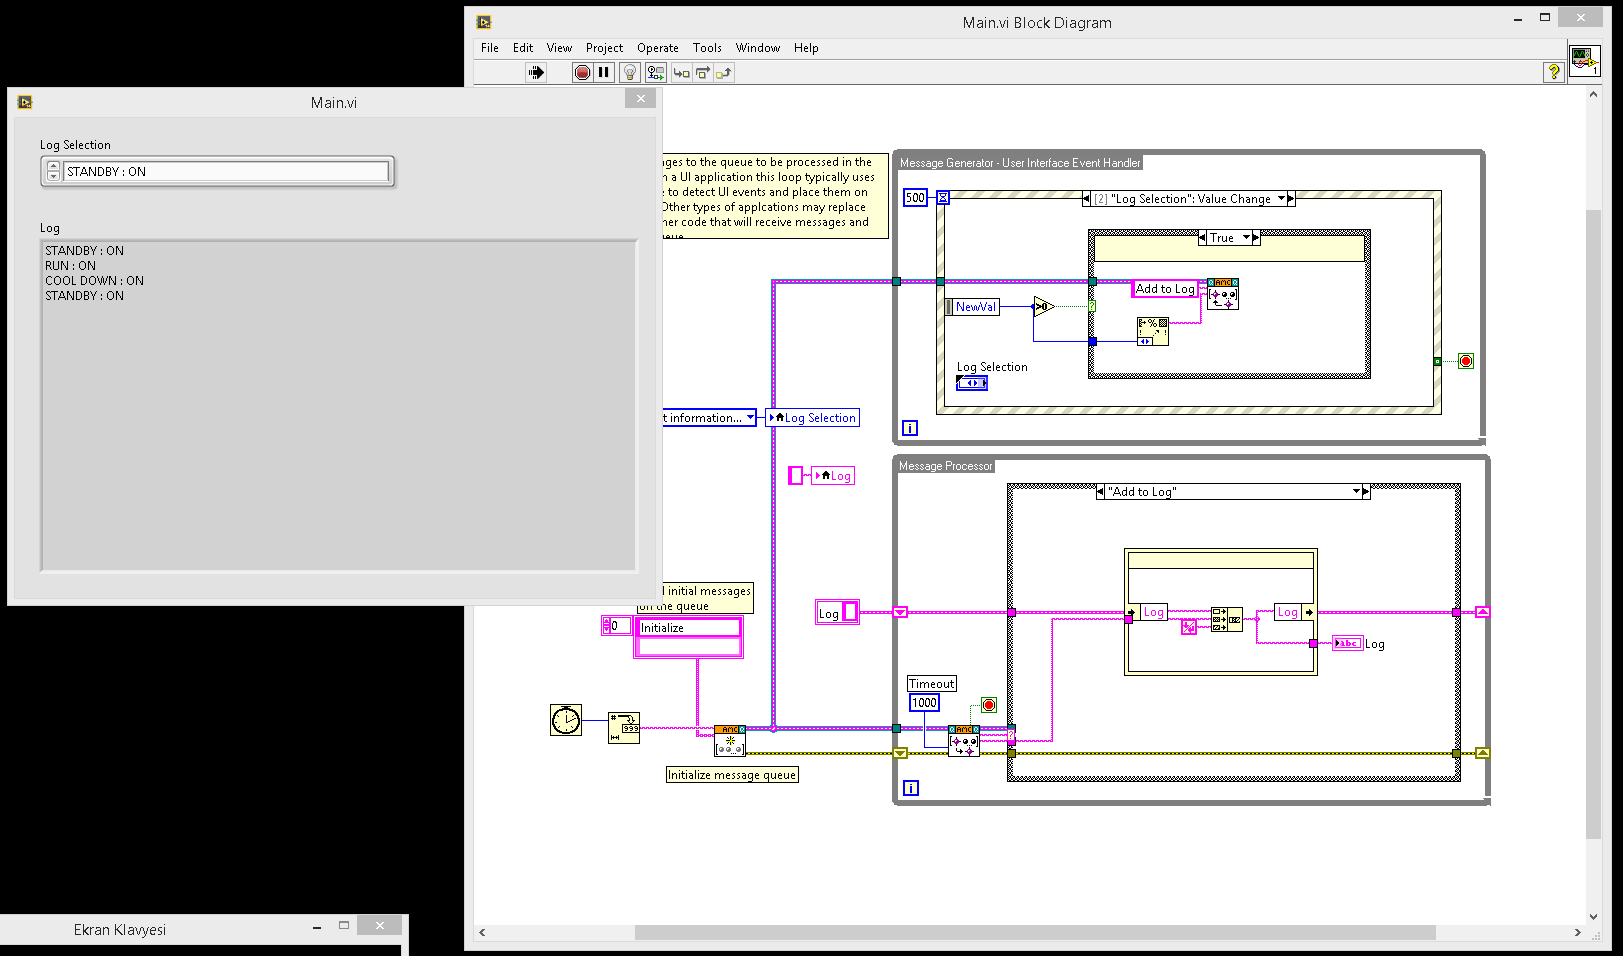Open the File menu

tap(490, 48)
